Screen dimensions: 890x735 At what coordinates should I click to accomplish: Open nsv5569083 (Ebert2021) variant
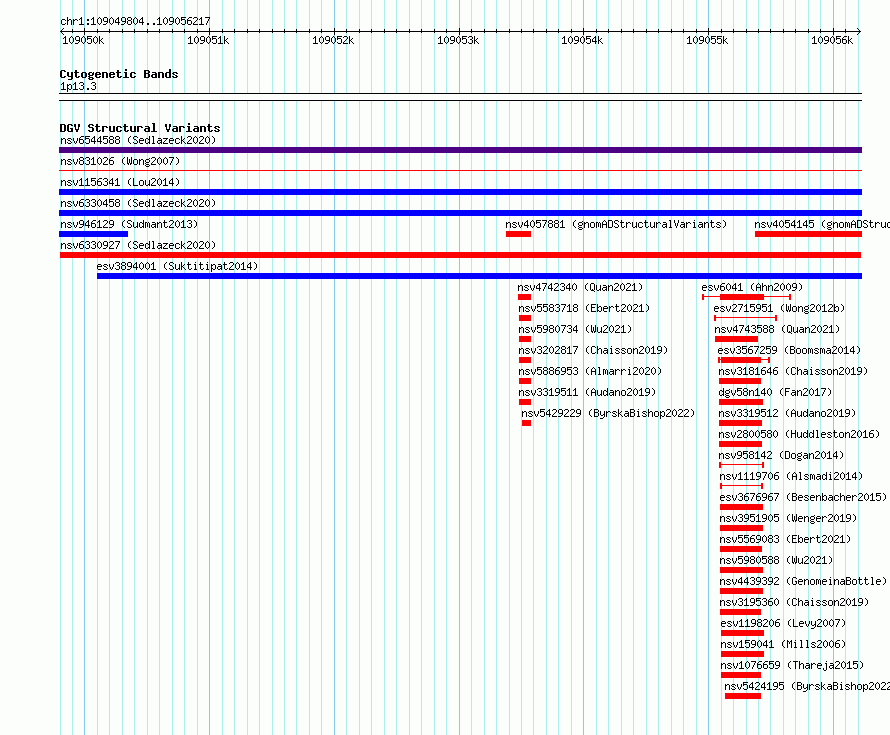click(x=786, y=539)
